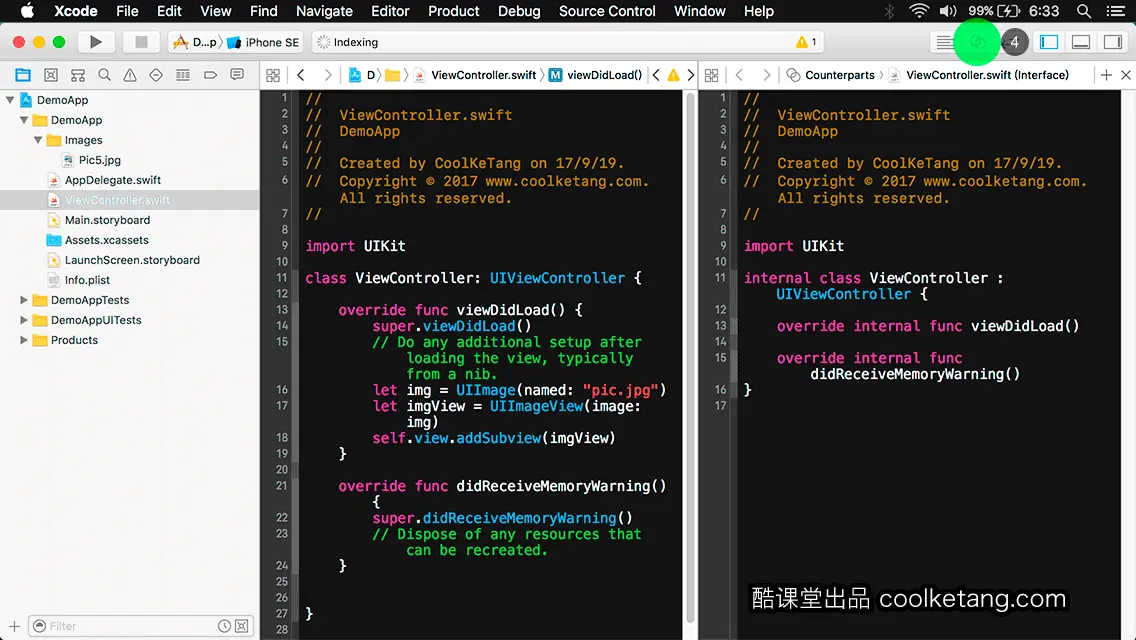Open the Xcode menu
Viewport: 1136px width, 640px height.
[75, 11]
